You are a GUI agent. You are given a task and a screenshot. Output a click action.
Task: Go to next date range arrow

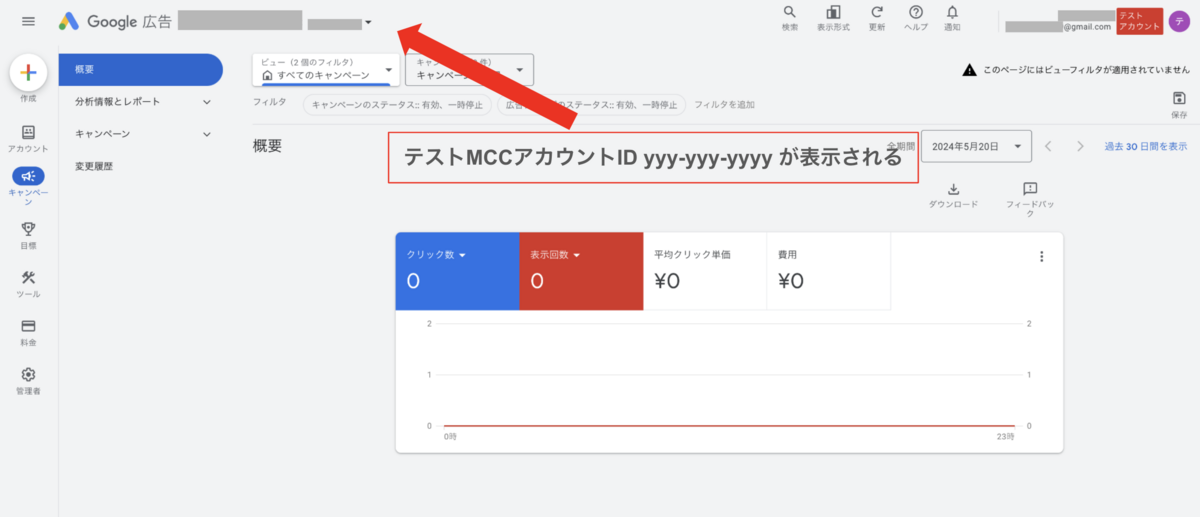[1080, 146]
